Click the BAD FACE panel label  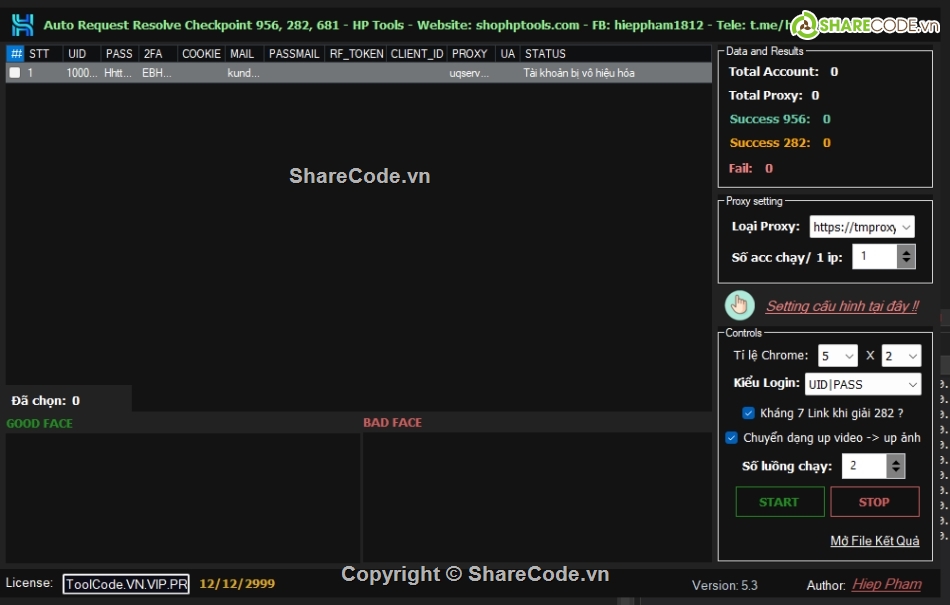[x=393, y=423]
